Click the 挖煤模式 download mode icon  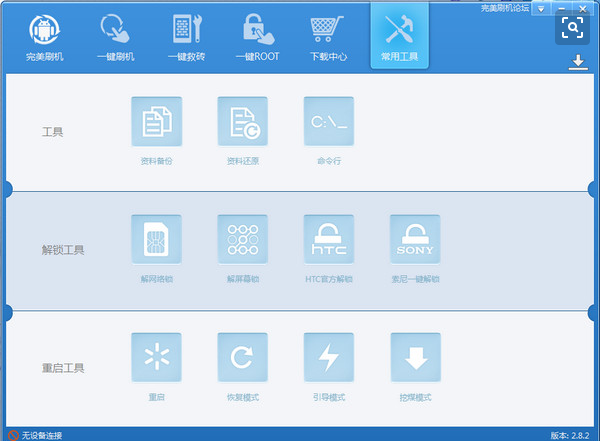pyautogui.click(x=415, y=357)
